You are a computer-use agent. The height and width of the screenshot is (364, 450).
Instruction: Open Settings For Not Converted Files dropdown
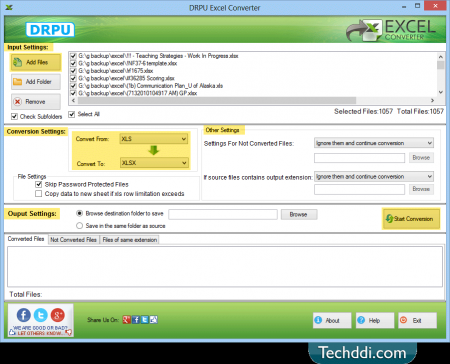pyautogui.click(x=374, y=143)
